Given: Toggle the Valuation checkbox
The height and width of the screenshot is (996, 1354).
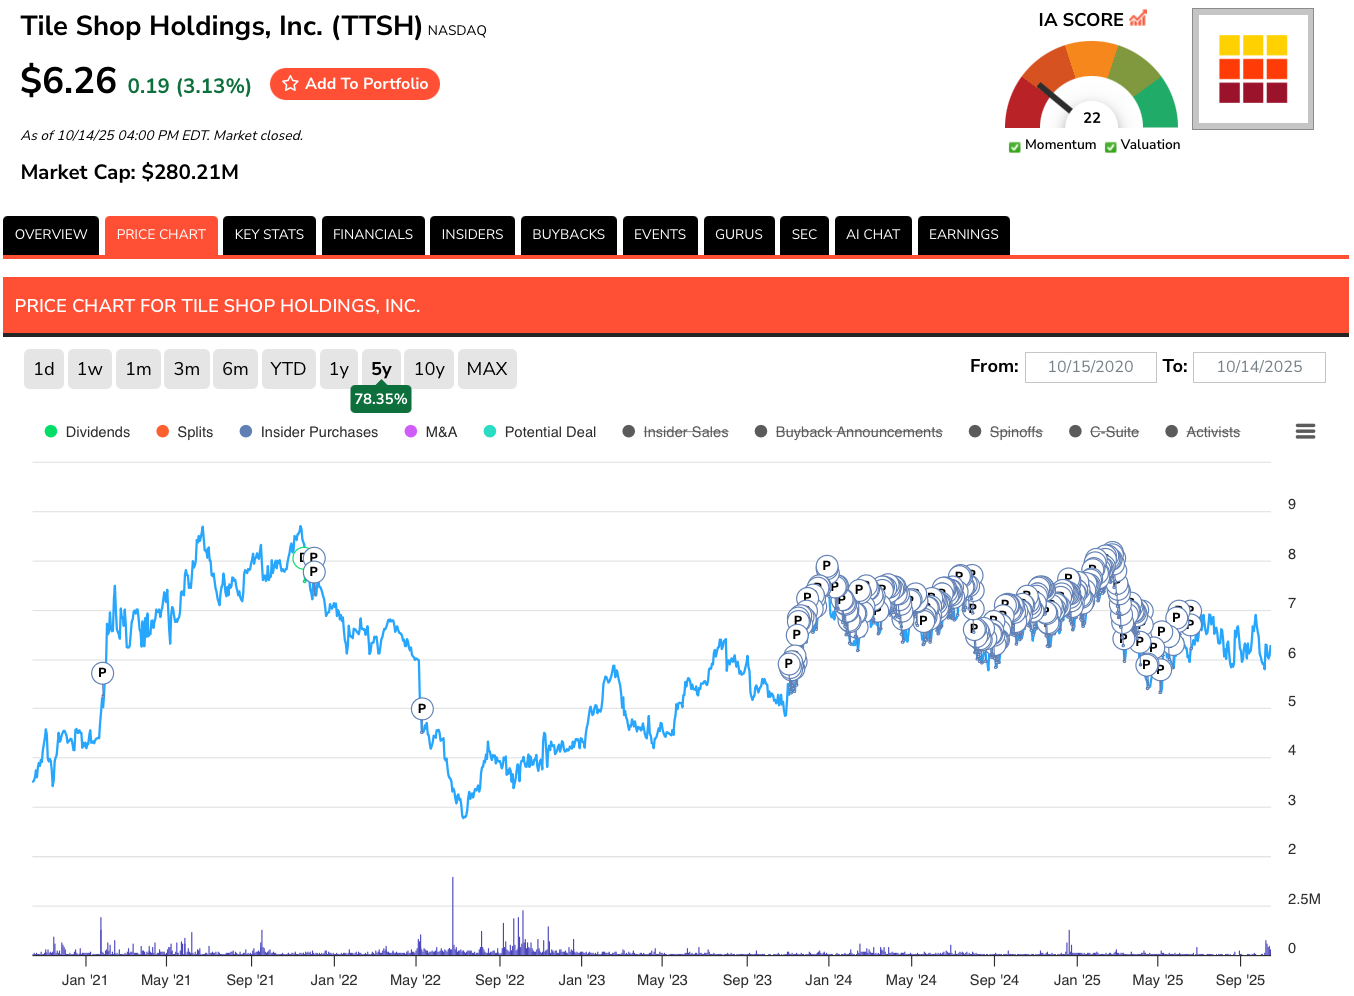Looking at the screenshot, I should (x=1110, y=146).
